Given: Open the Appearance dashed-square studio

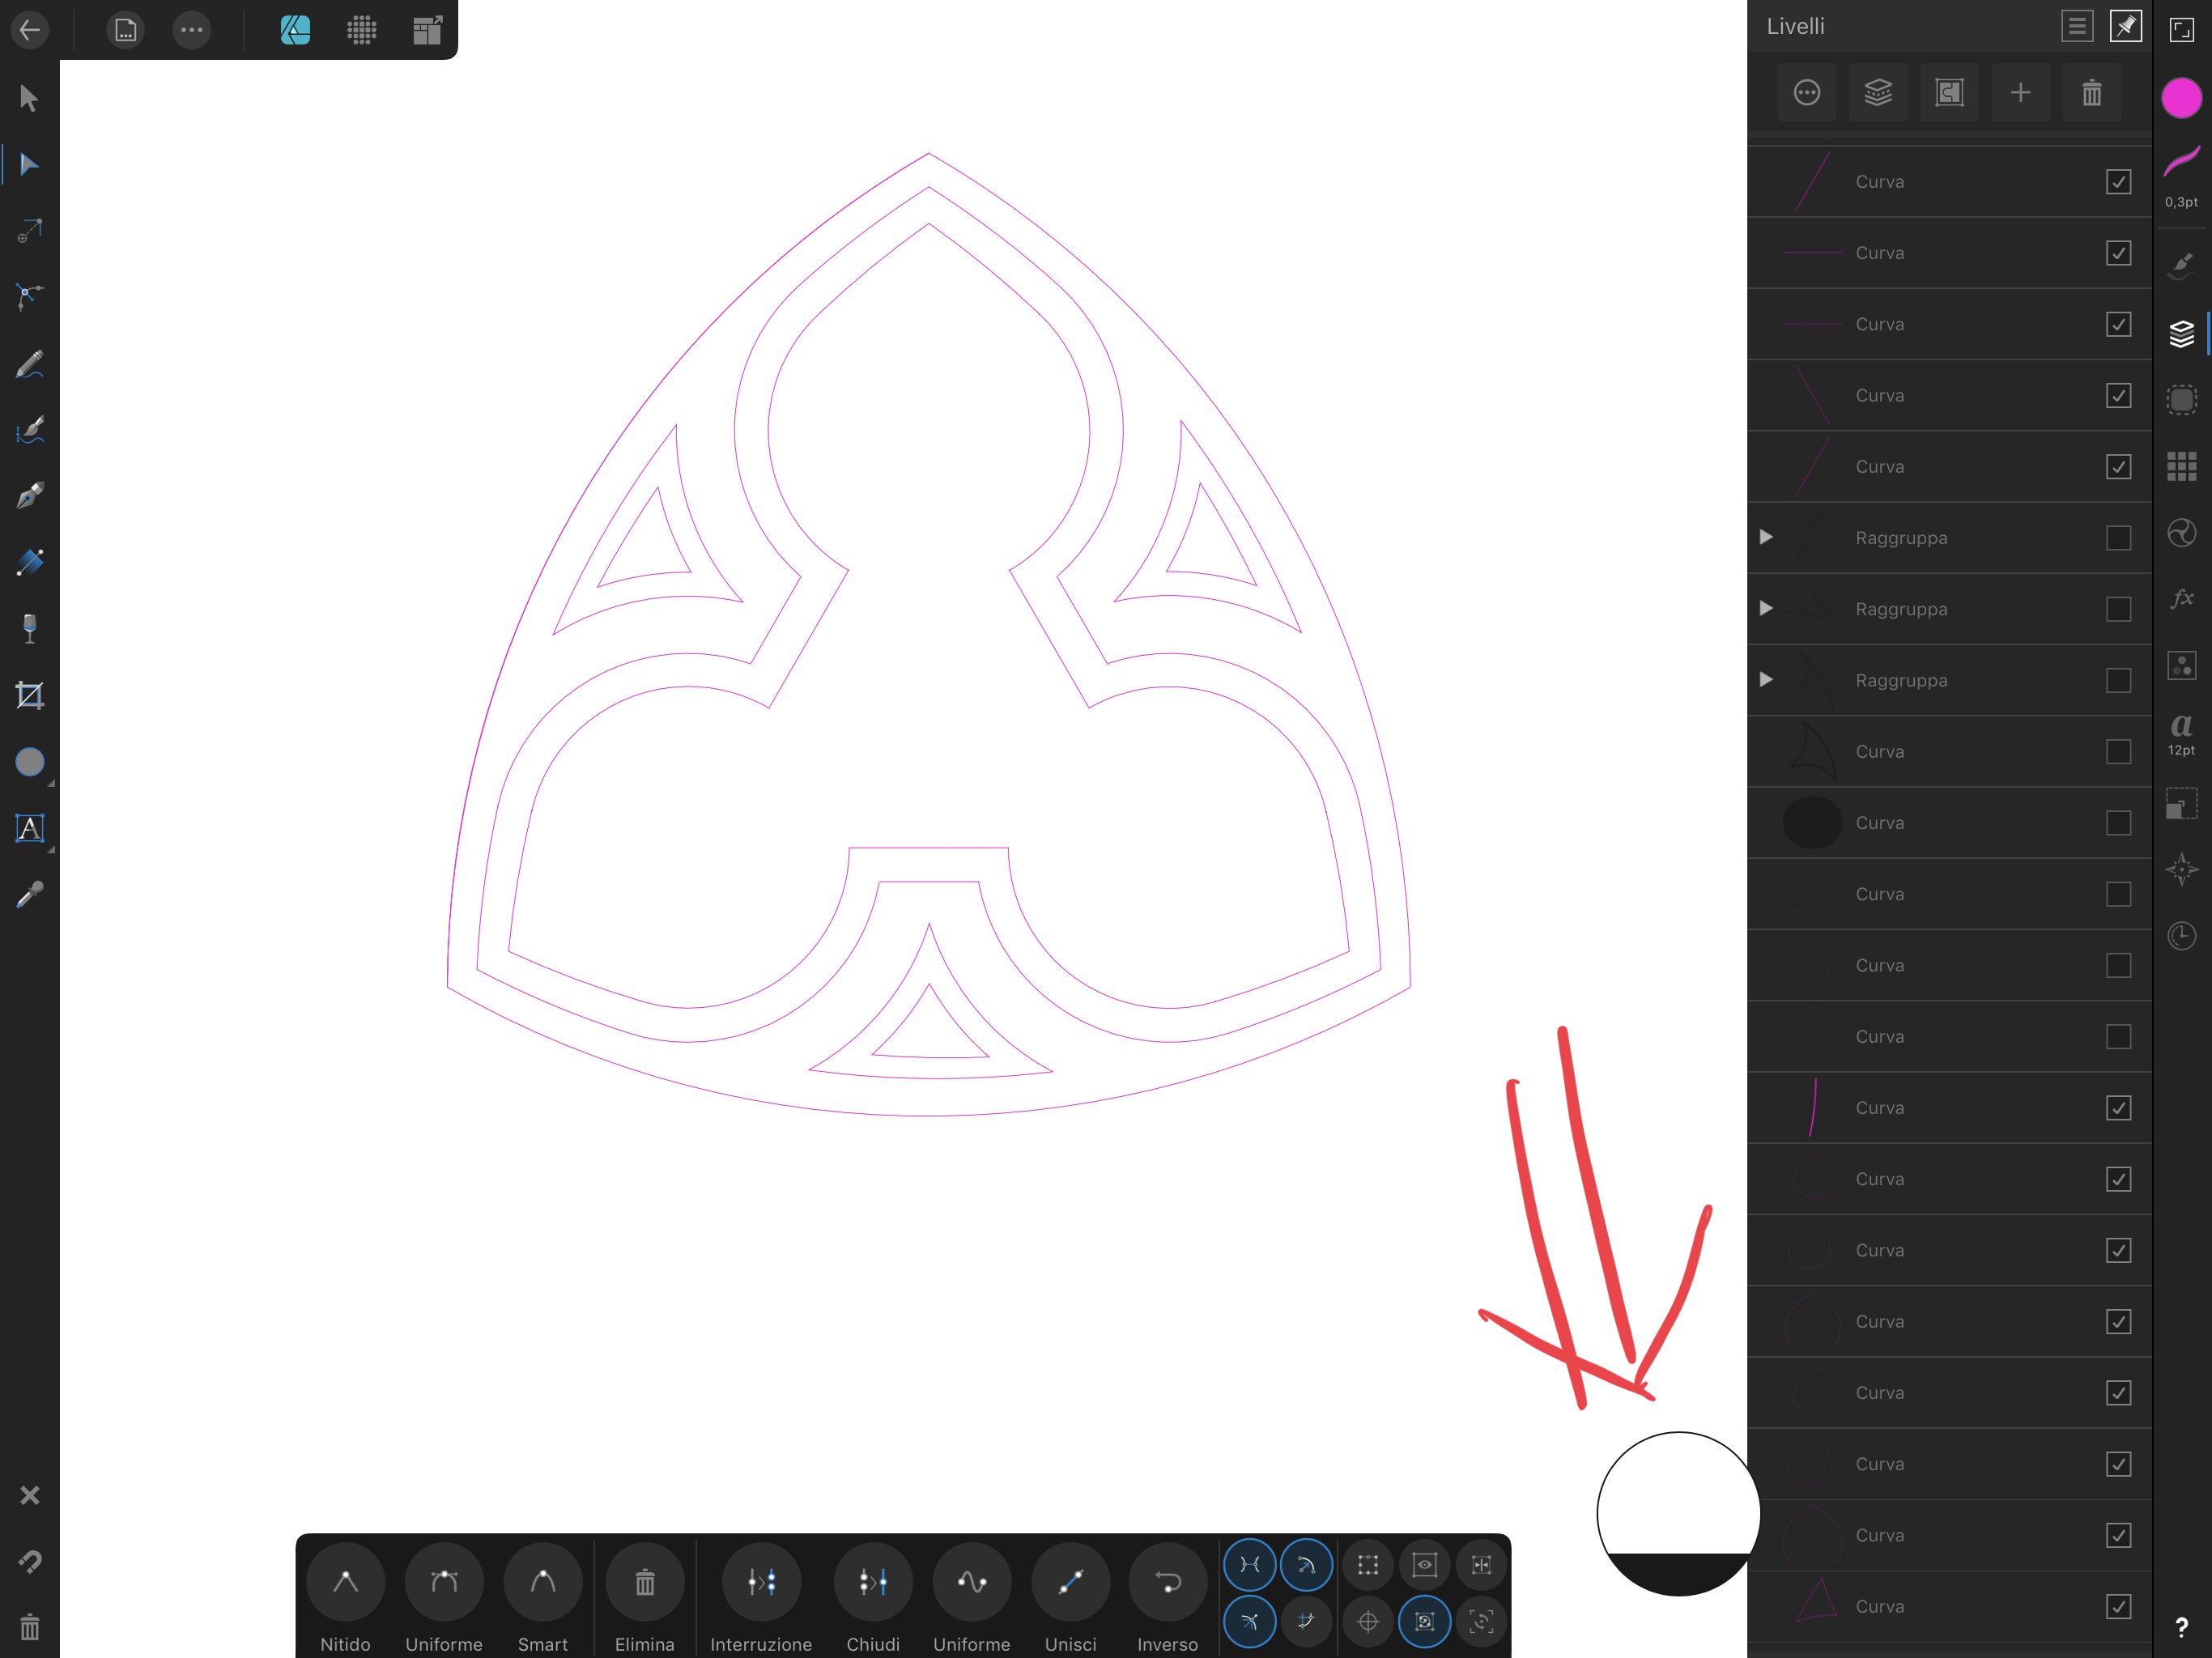Looking at the screenshot, I should [x=2181, y=400].
